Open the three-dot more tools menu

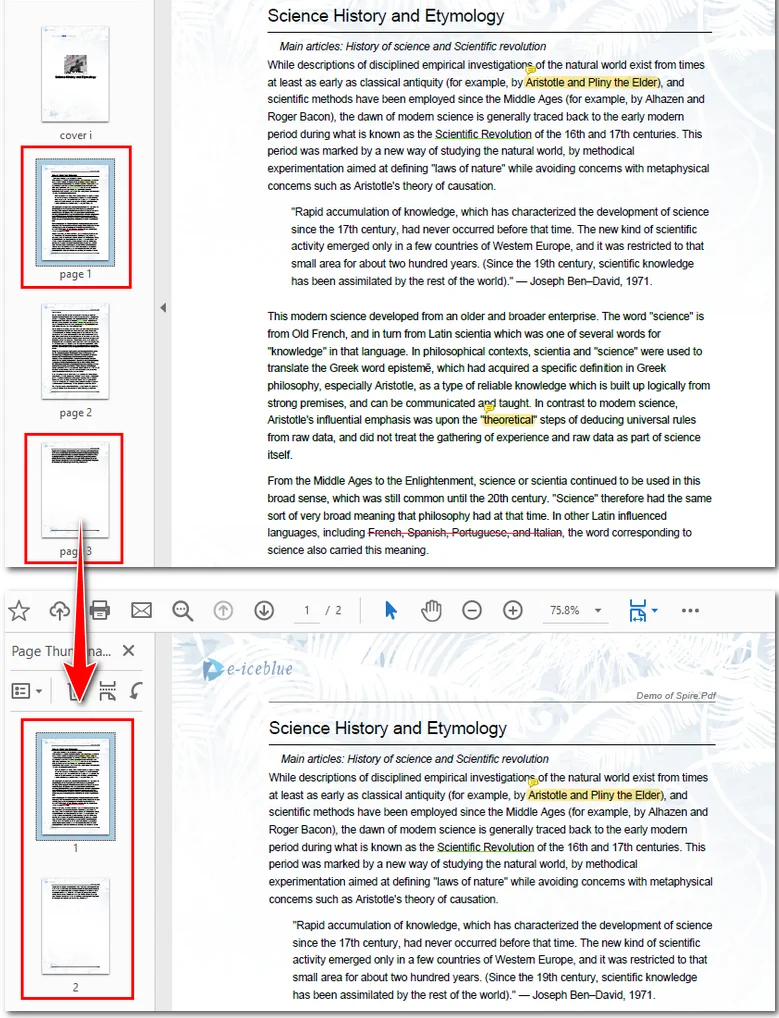[x=690, y=610]
